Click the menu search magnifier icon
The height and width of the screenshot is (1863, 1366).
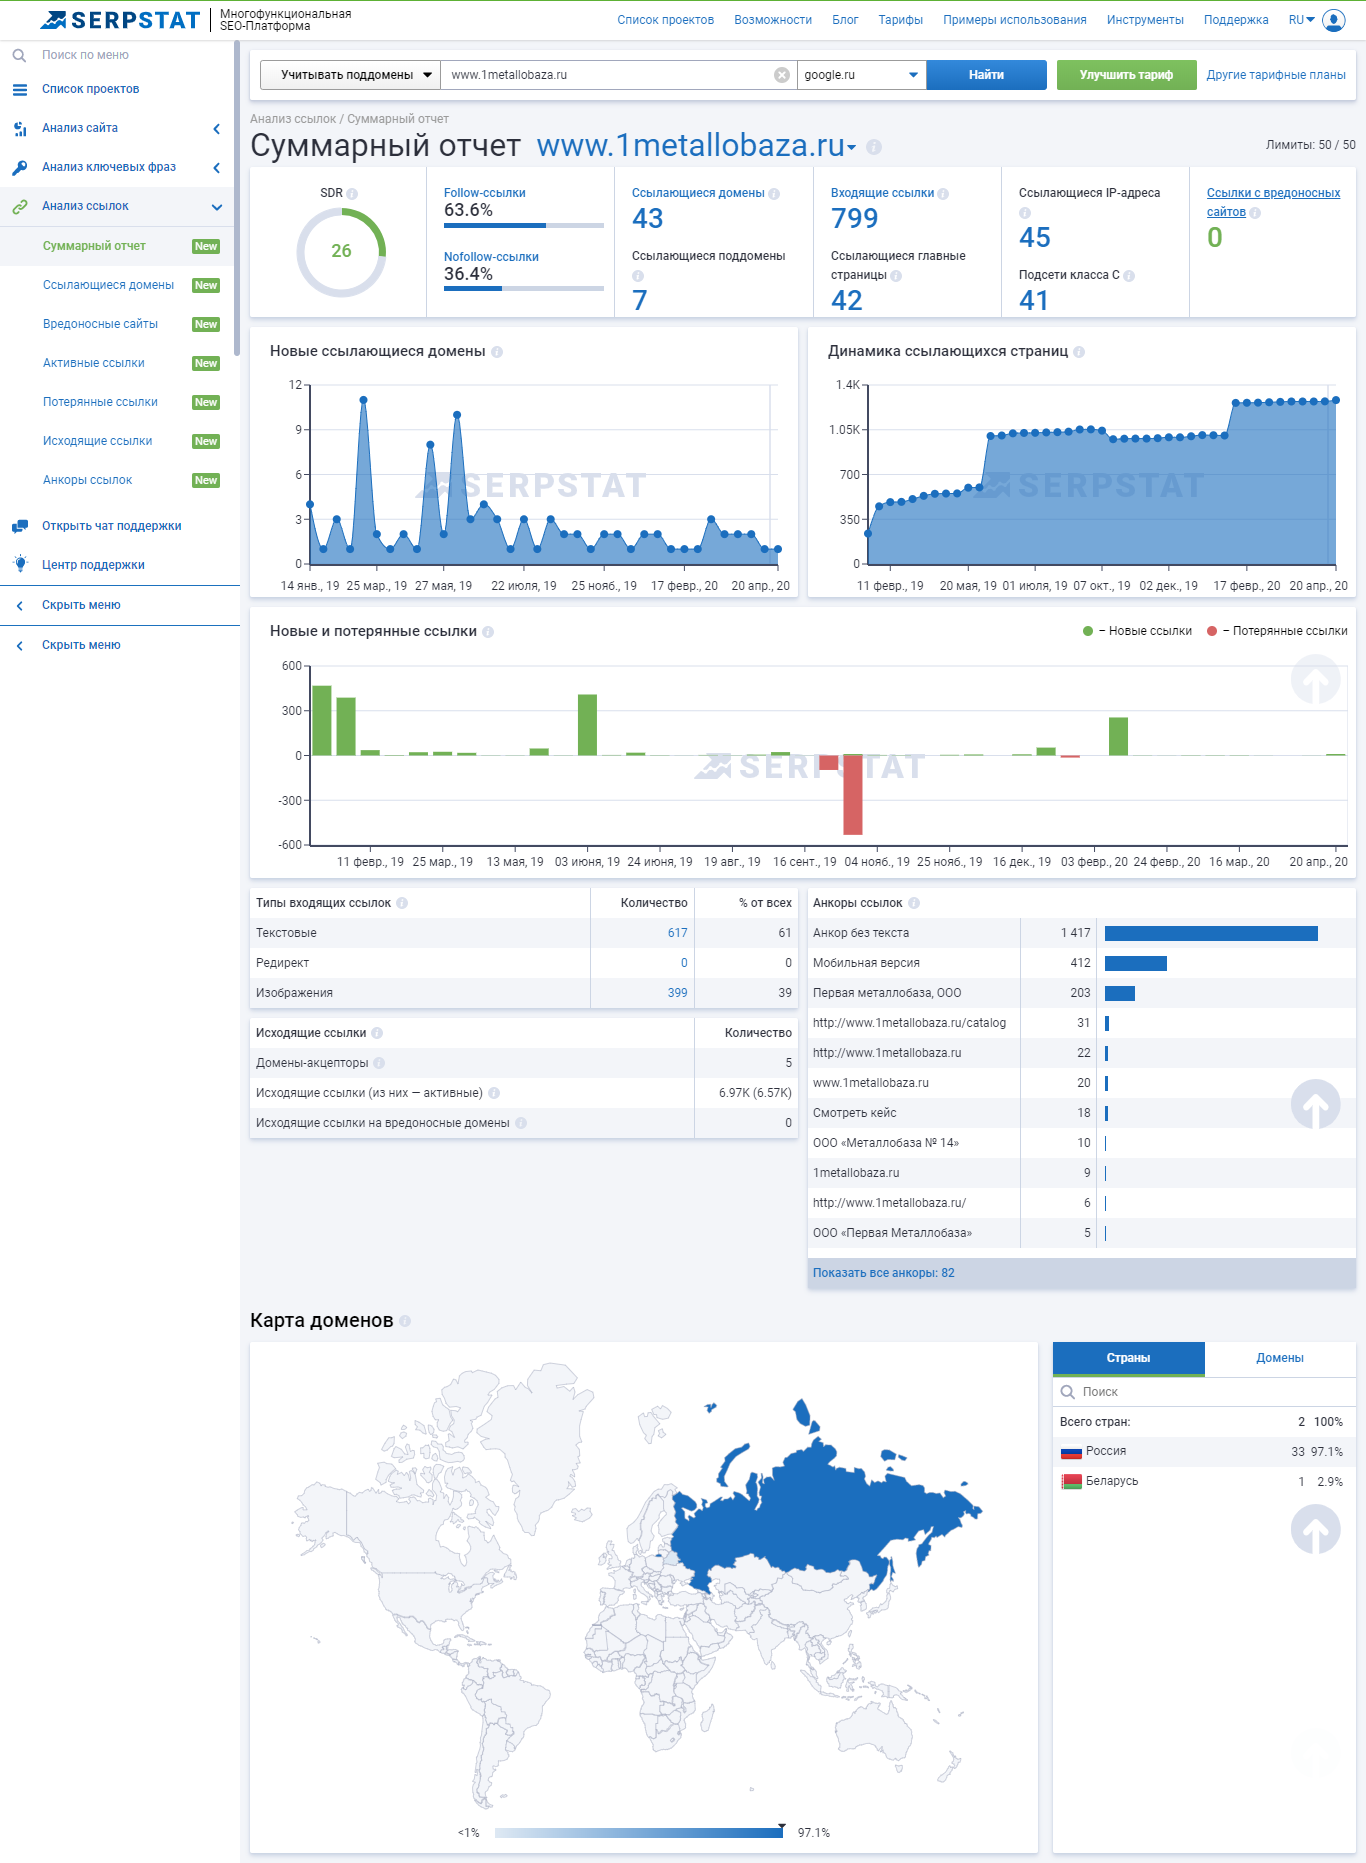[x=19, y=55]
